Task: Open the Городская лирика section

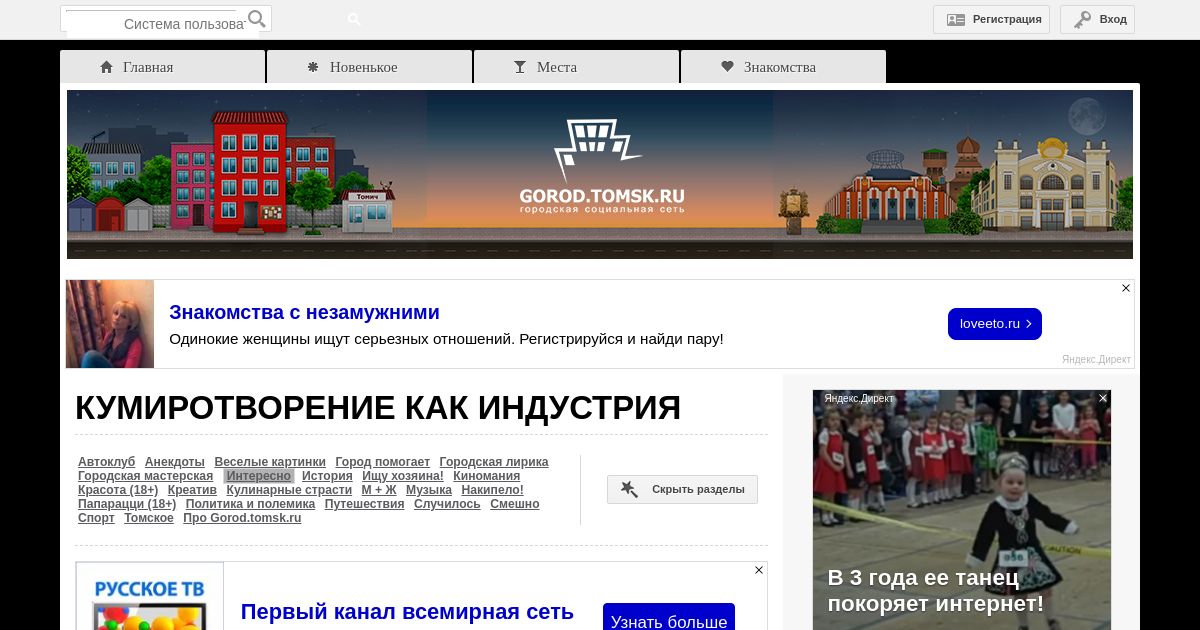Action: pyautogui.click(x=494, y=462)
